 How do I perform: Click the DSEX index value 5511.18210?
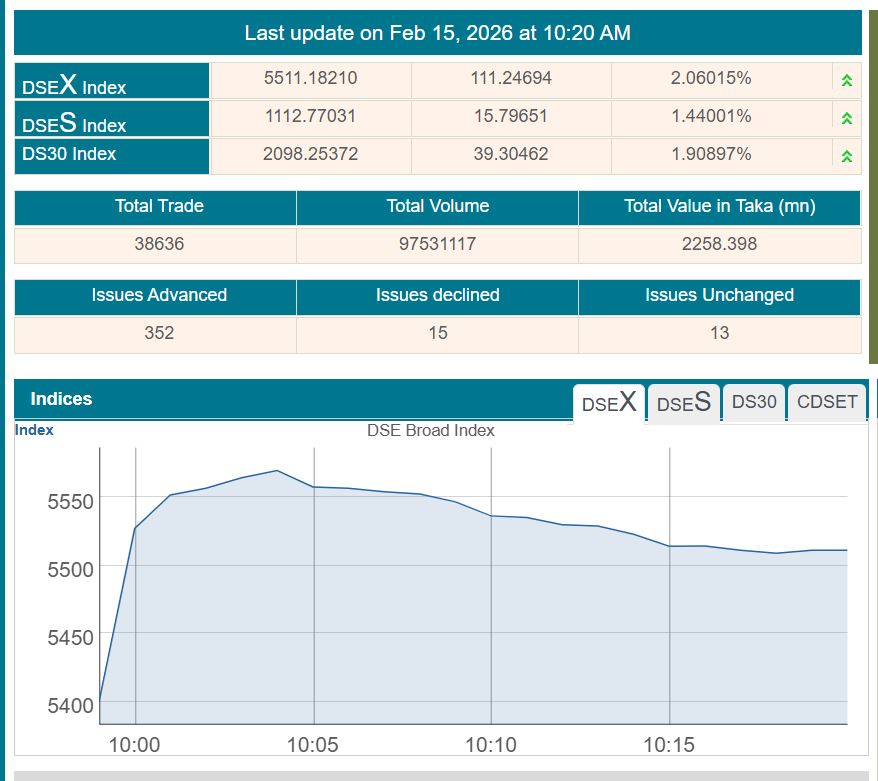(x=310, y=78)
